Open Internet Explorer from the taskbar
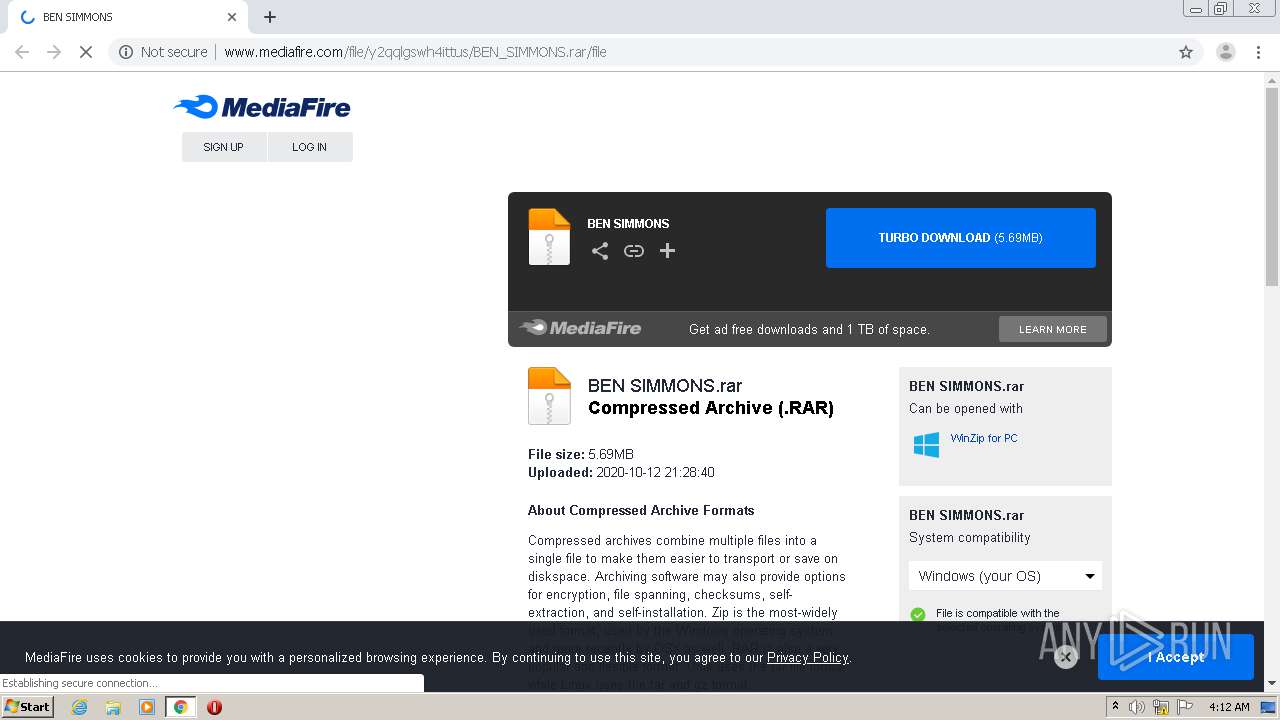 (x=80, y=707)
